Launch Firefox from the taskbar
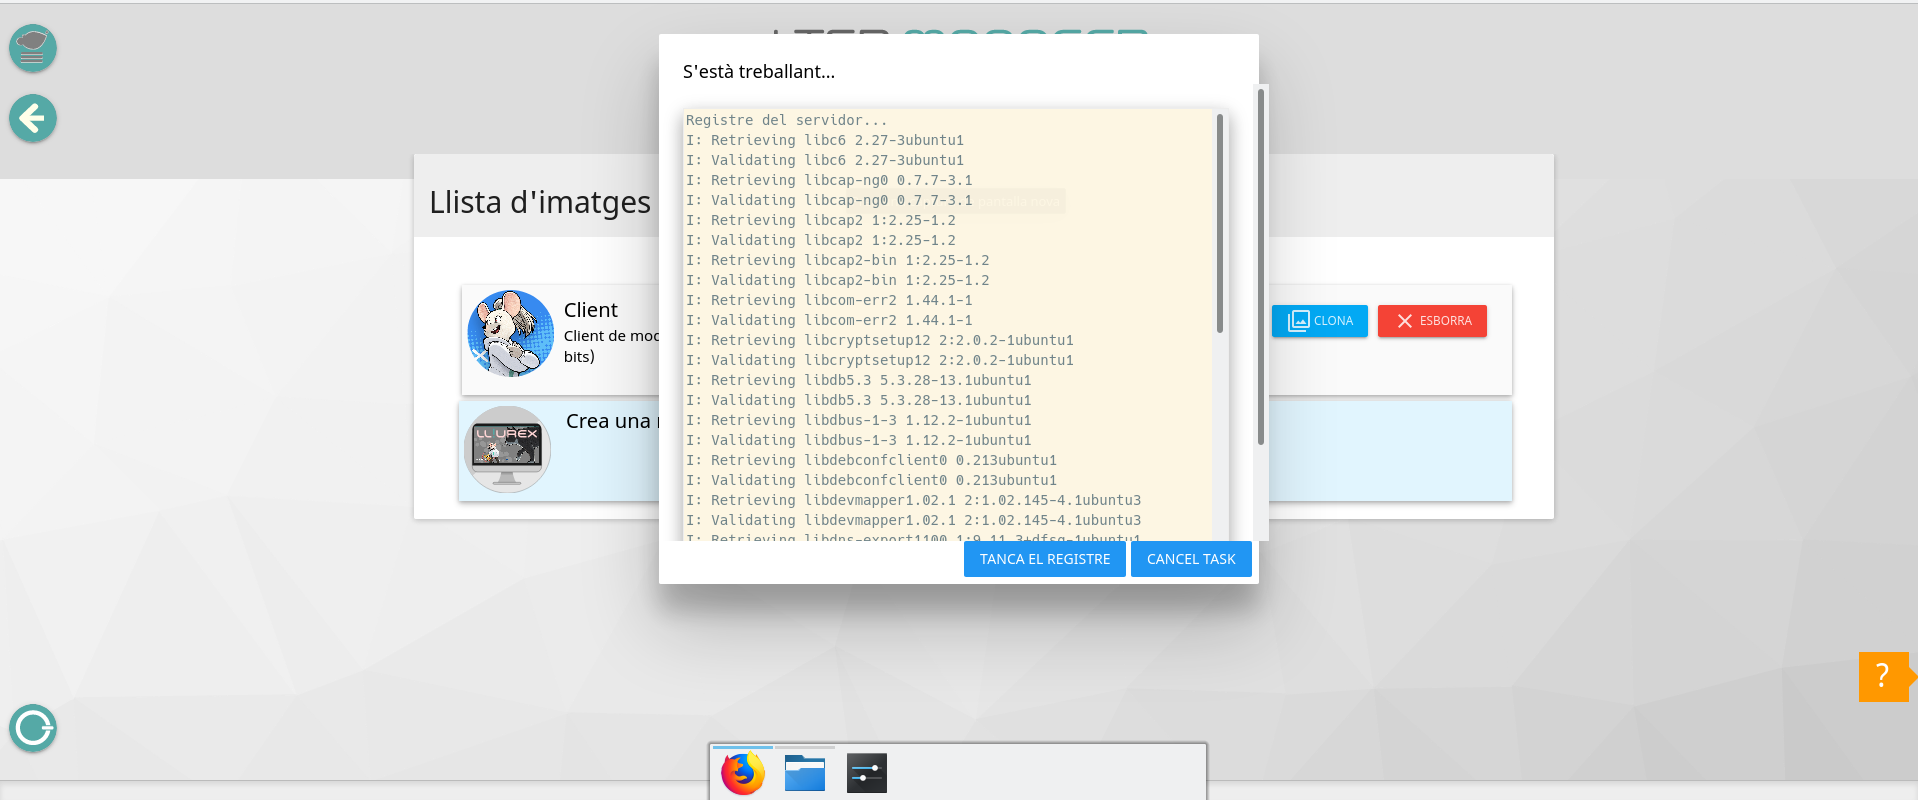 point(743,774)
